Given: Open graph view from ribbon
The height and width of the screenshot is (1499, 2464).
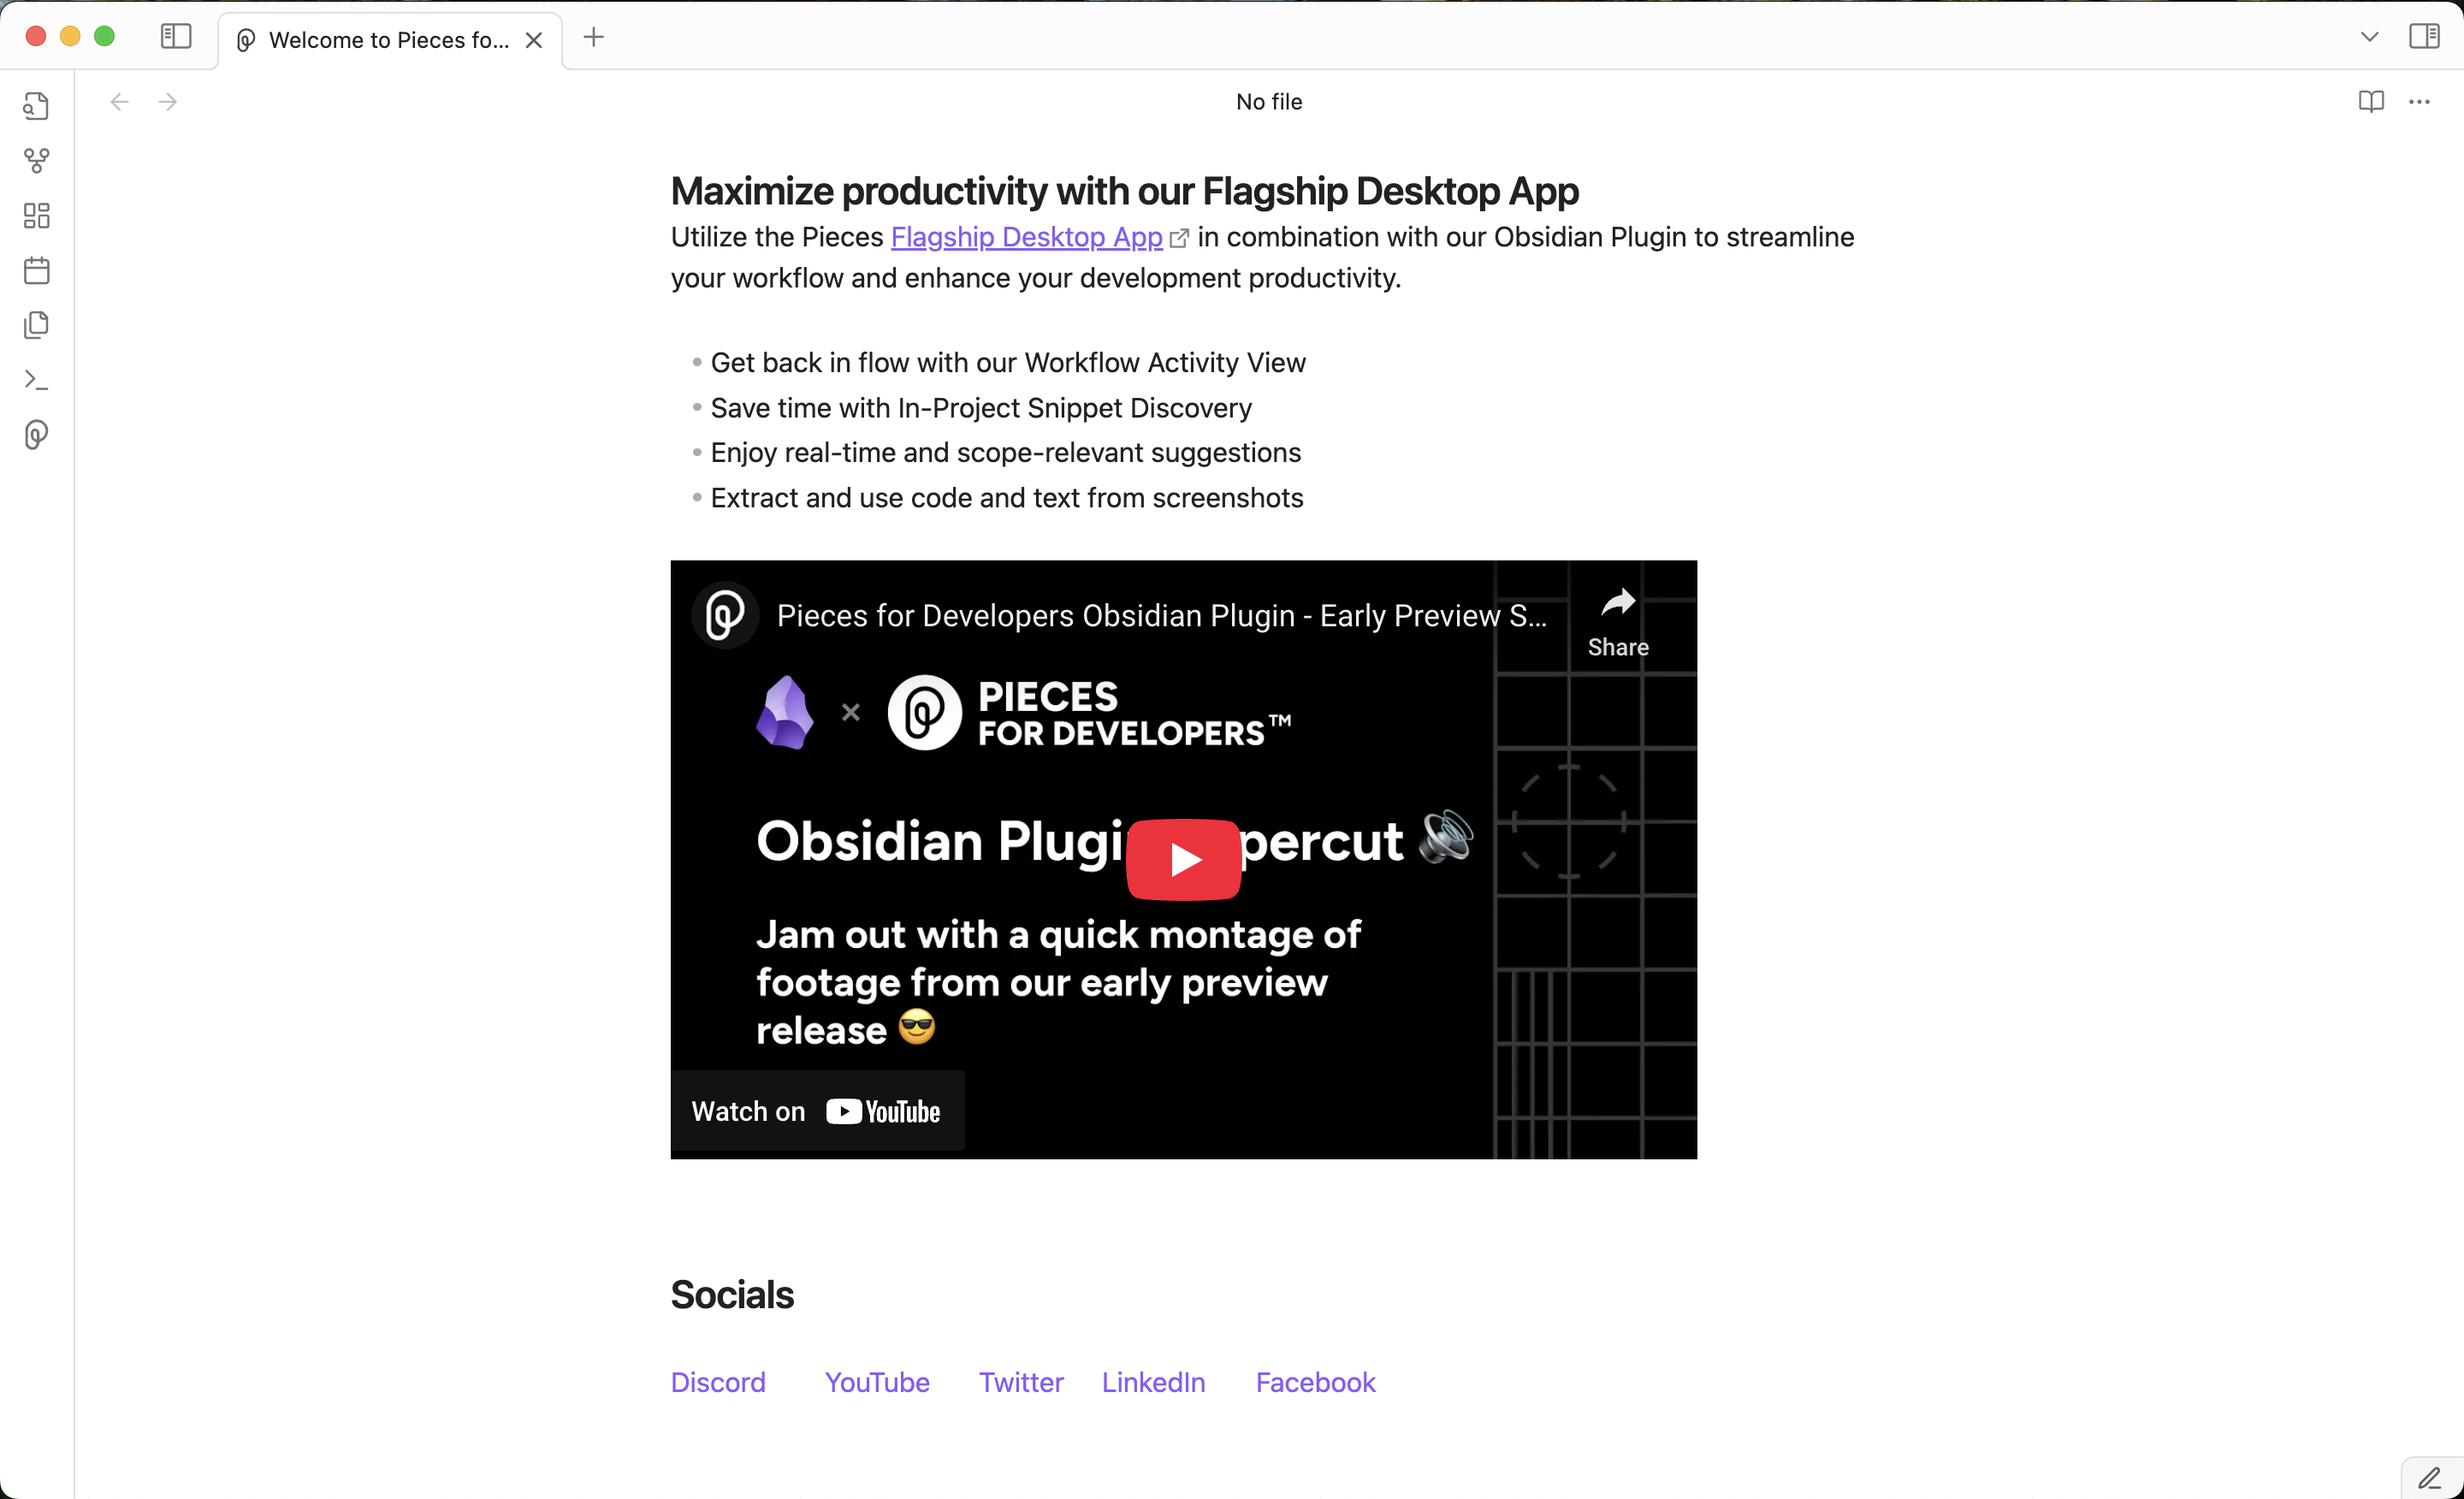Looking at the screenshot, I should pyautogui.click(x=37, y=161).
